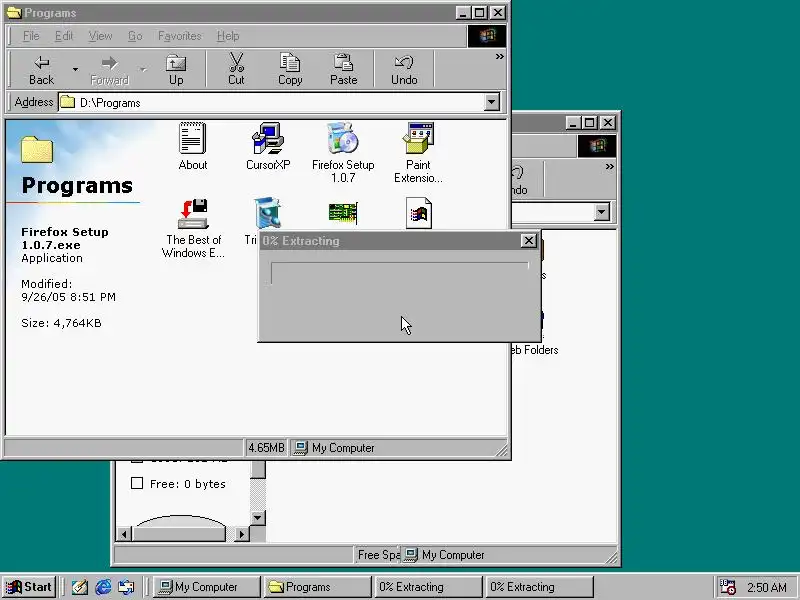
Task: Click Free Space status bar text
Action: click(378, 555)
